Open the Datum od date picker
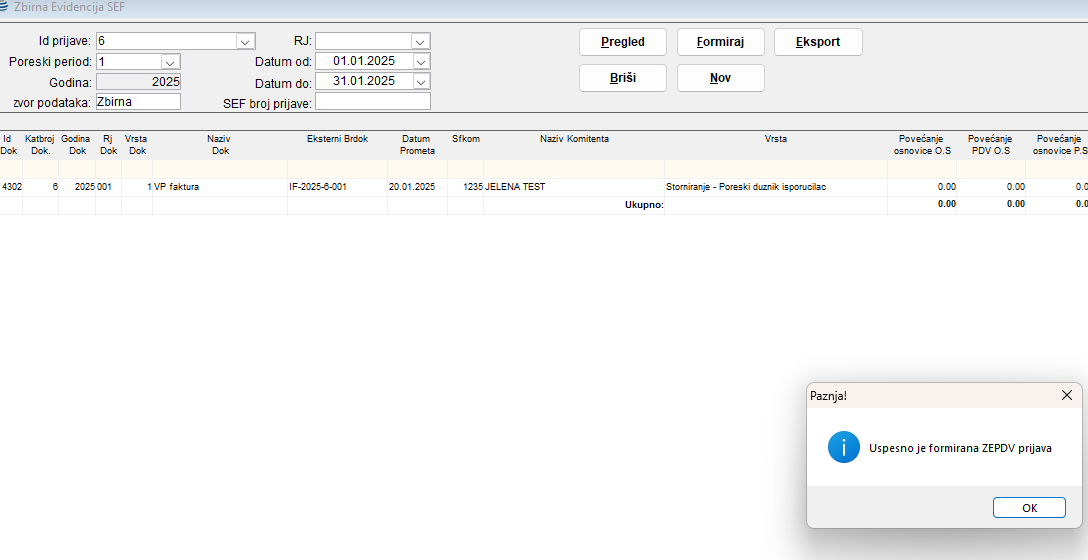Image resolution: width=1088 pixels, height=560 pixels. tap(420, 62)
